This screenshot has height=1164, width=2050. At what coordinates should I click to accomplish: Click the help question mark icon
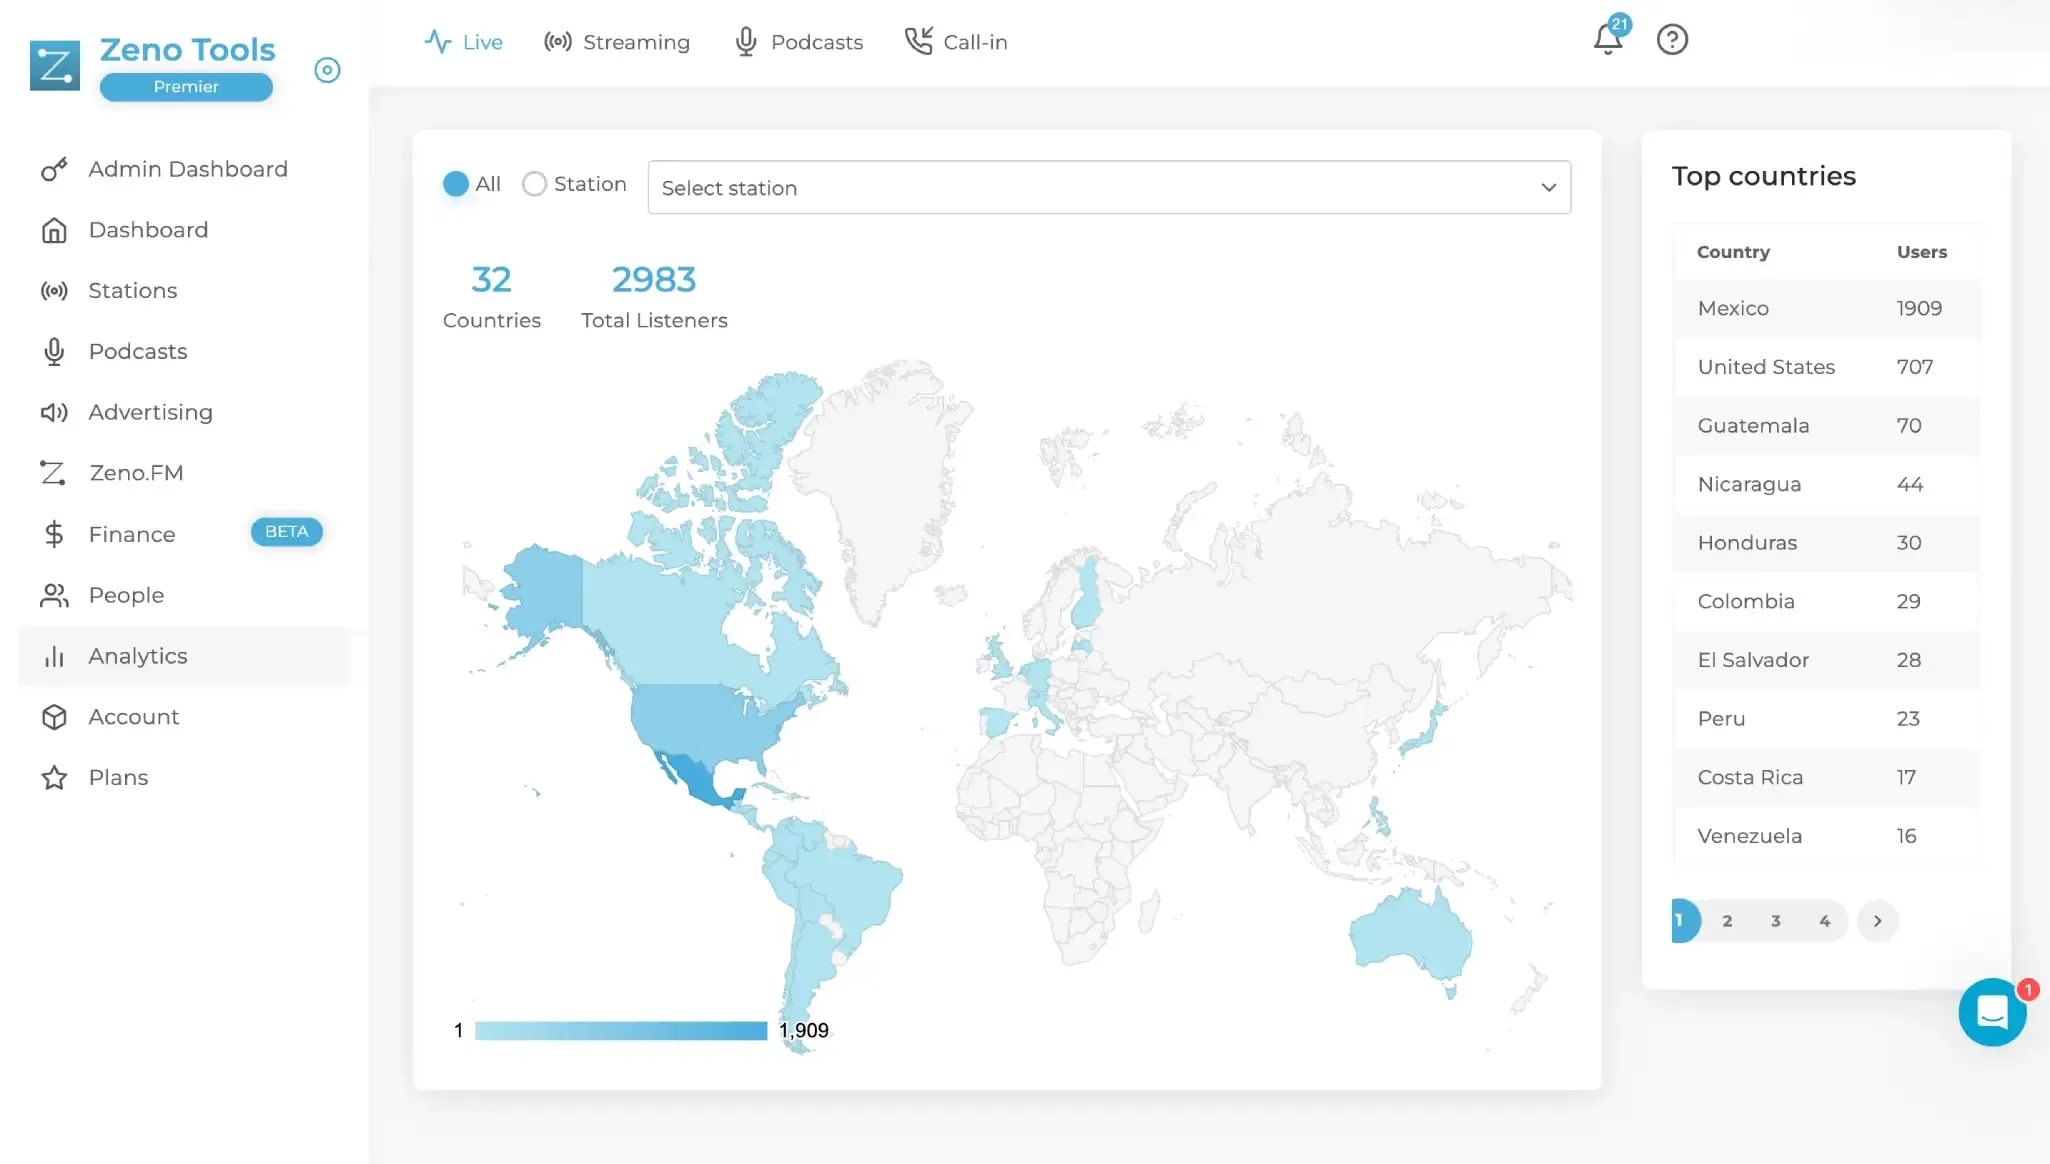click(x=1672, y=40)
